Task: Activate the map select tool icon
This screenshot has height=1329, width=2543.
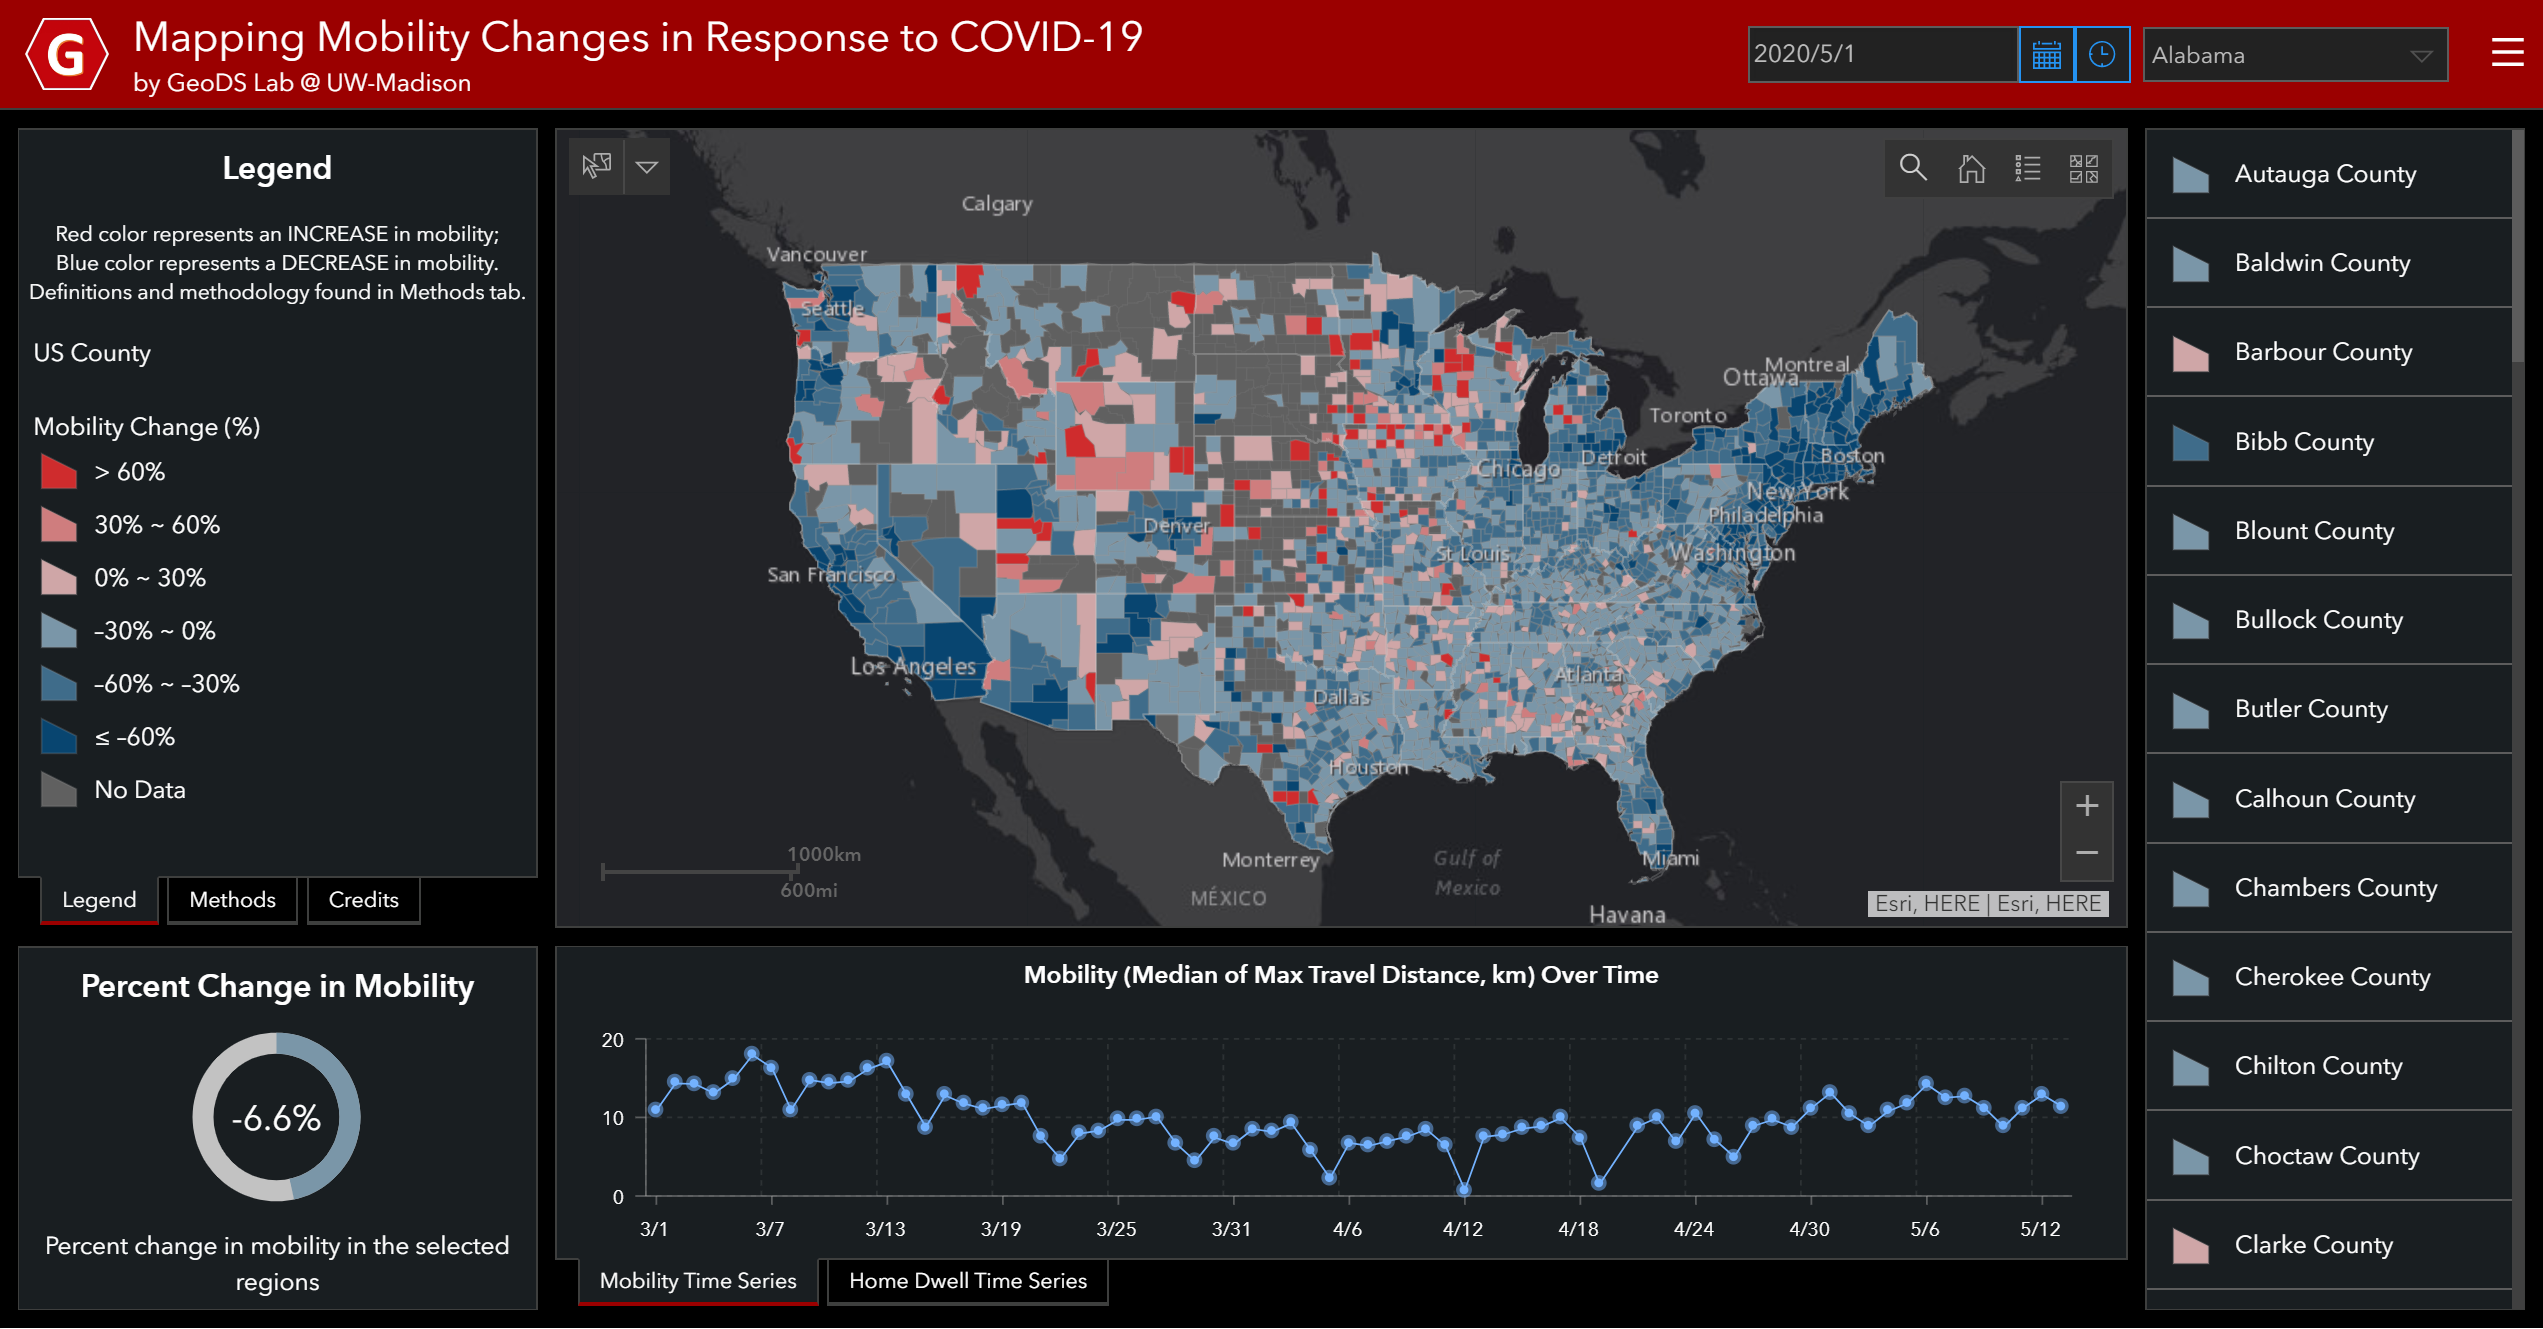Action: tap(597, 166)
